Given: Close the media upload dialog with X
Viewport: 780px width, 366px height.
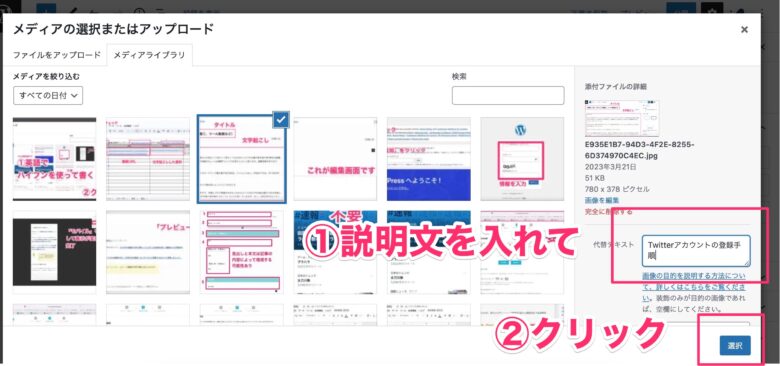Looking at the screenshot, I should click(x=744, y=29).
